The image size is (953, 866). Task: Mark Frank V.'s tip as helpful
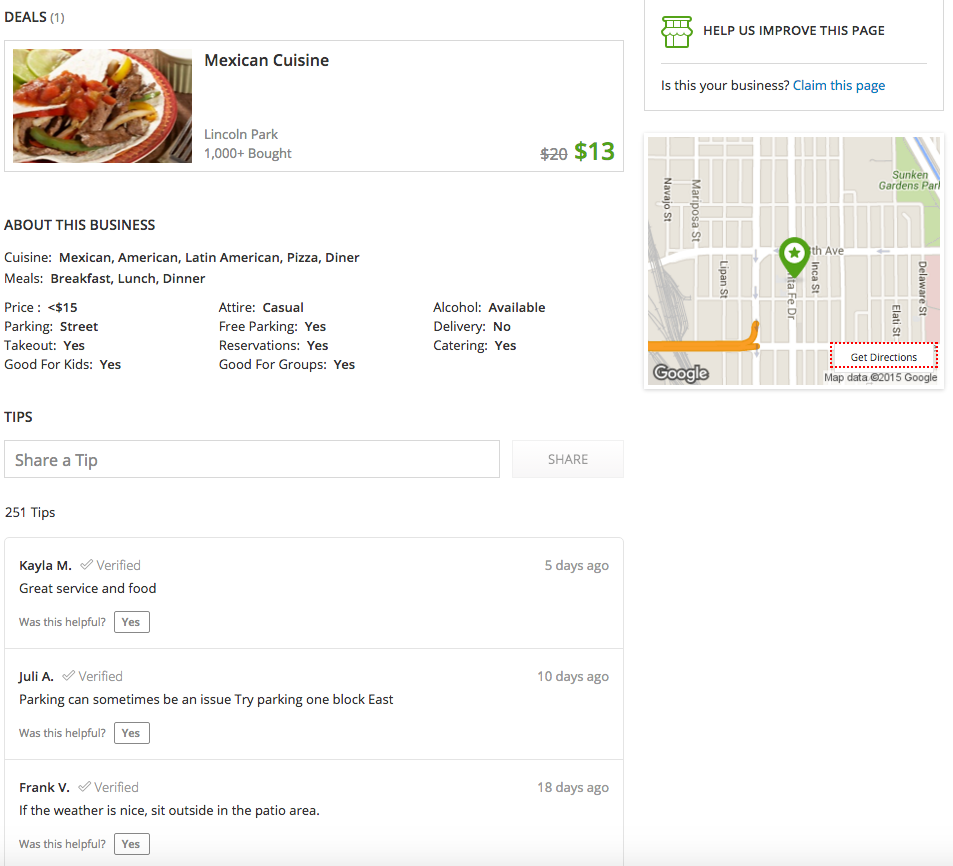point(131,844)
